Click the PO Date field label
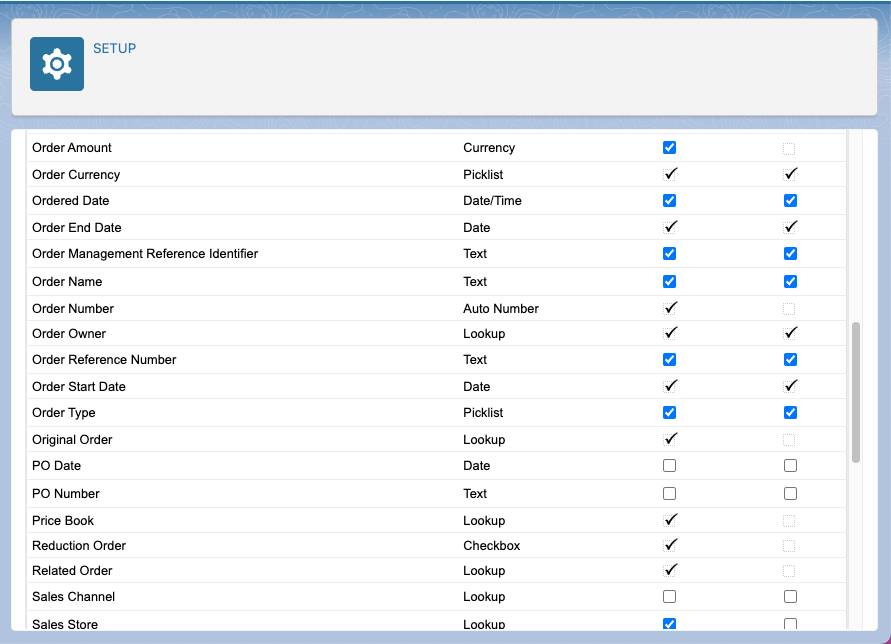Screen dimensions: 891x644 click(56, 466)
